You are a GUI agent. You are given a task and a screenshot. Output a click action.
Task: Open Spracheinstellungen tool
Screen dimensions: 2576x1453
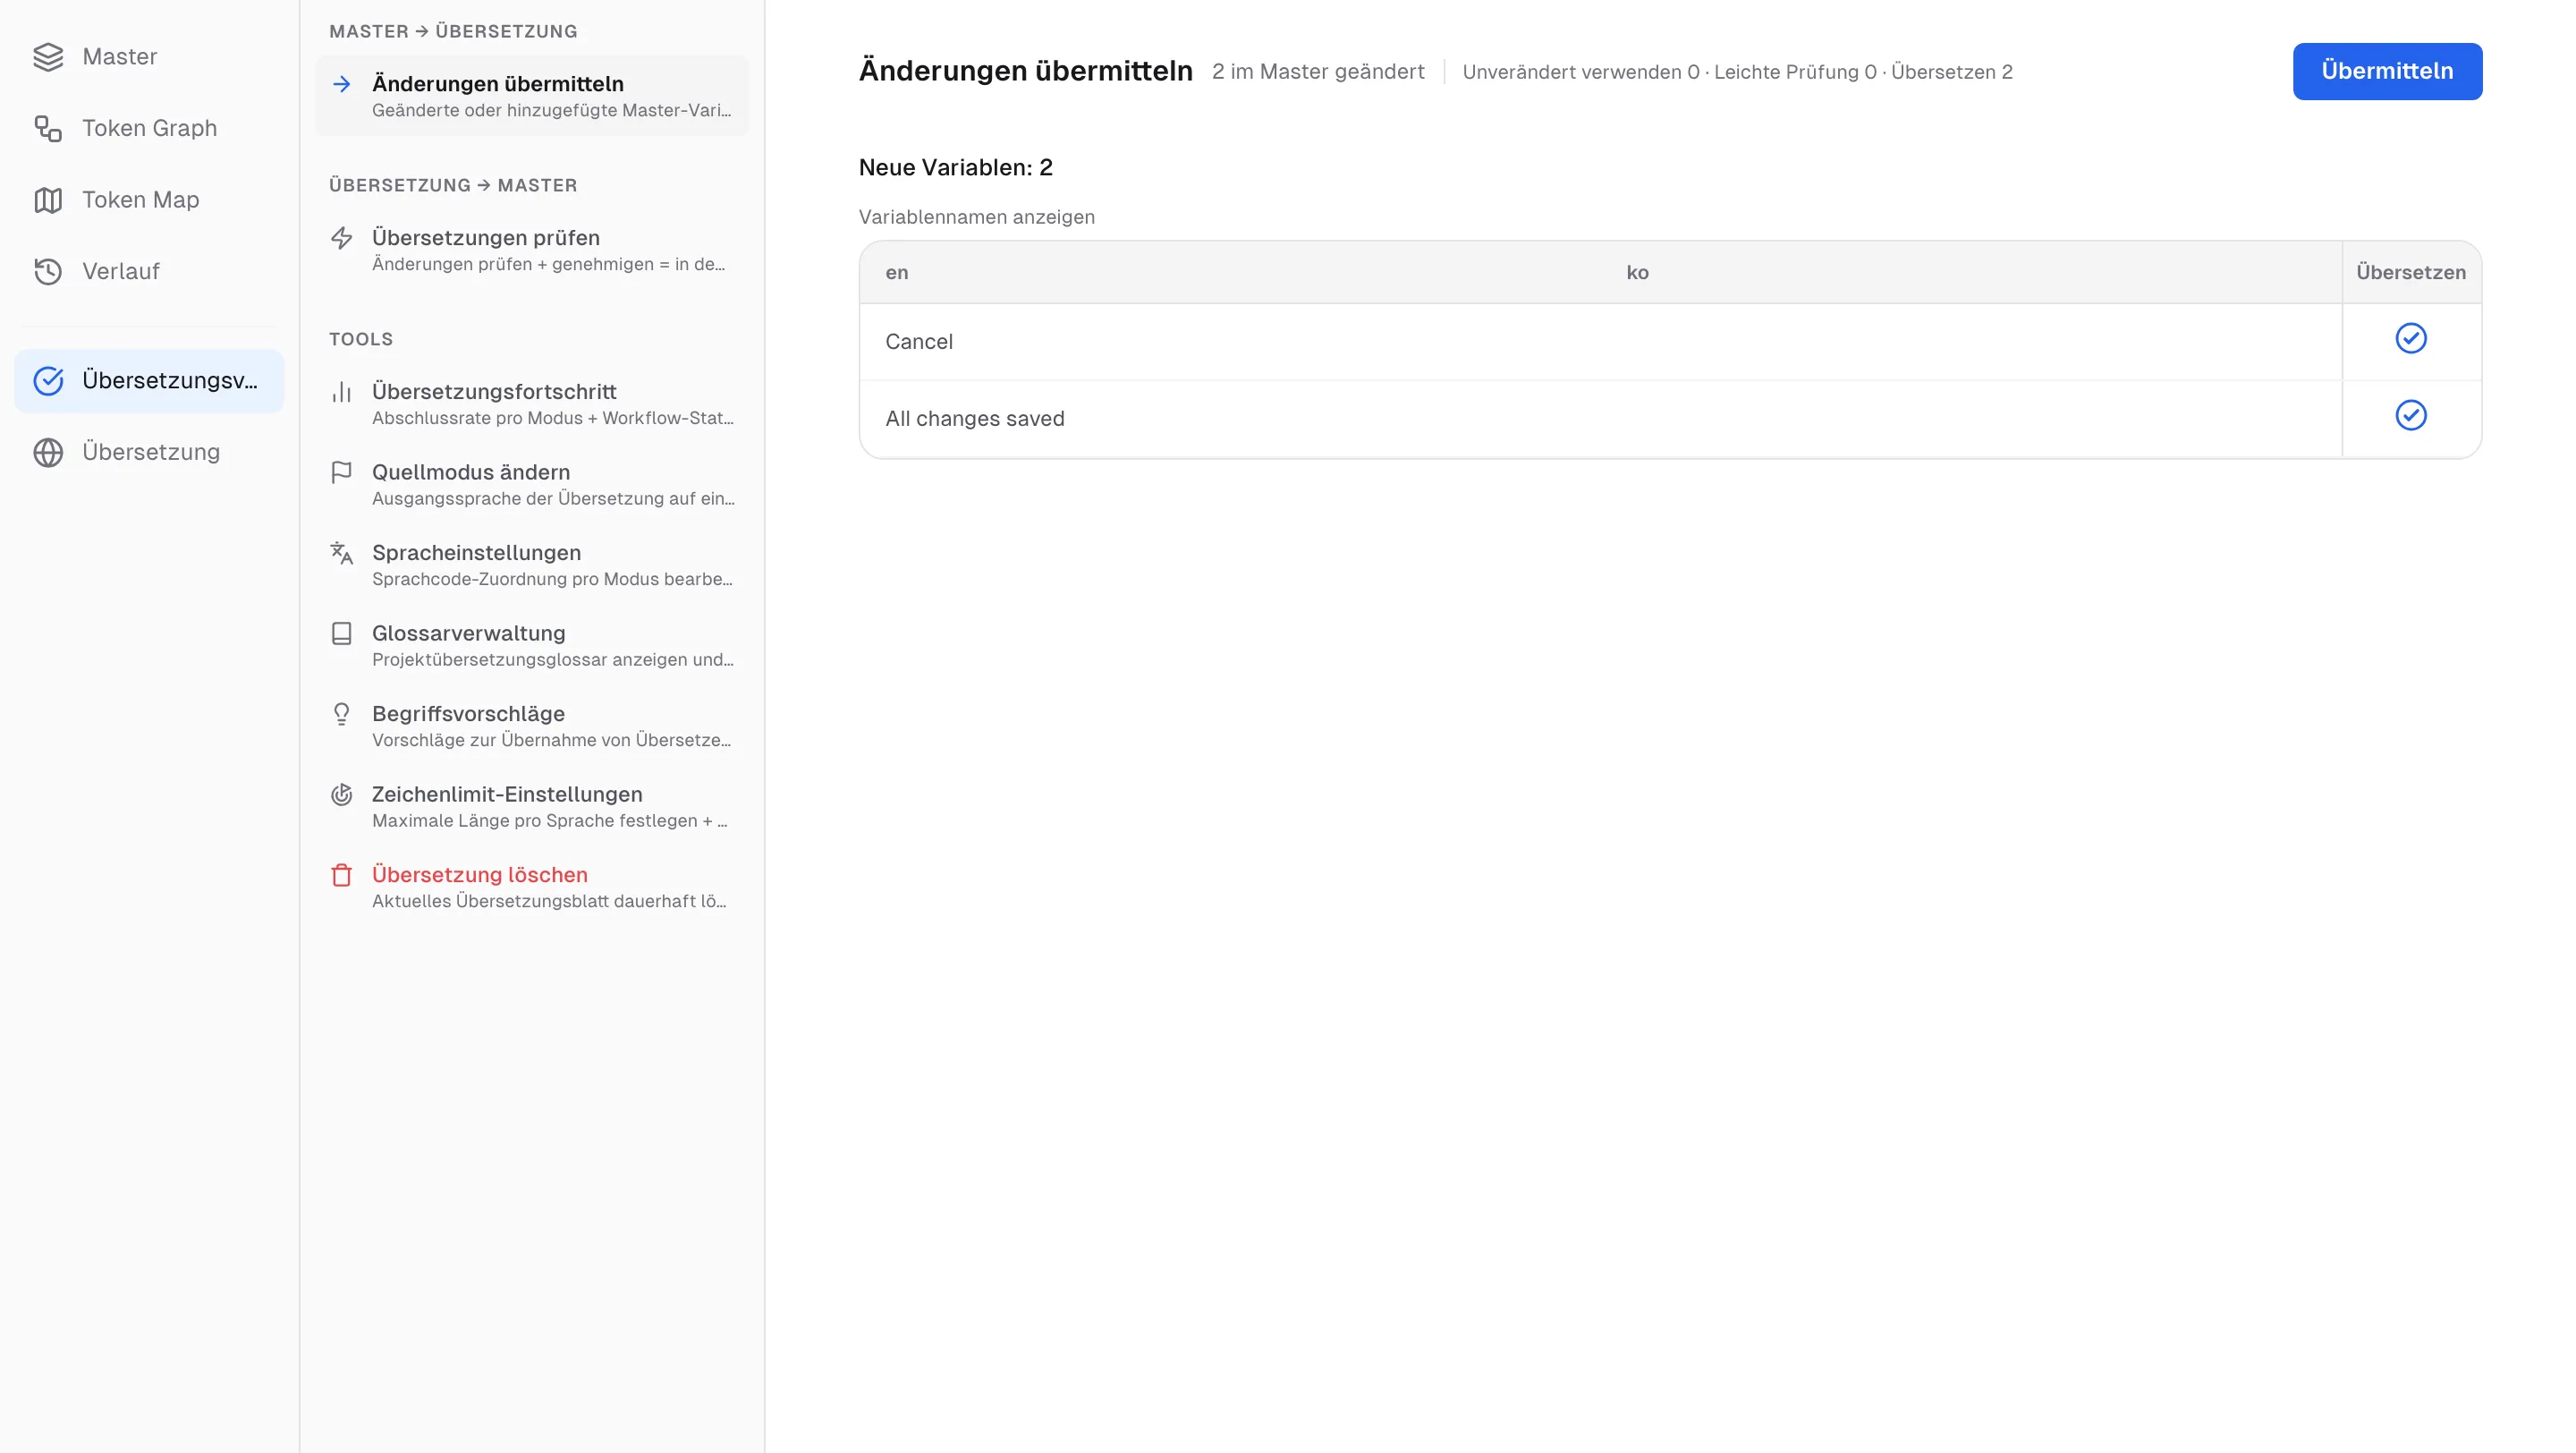[x=532, y=565]
